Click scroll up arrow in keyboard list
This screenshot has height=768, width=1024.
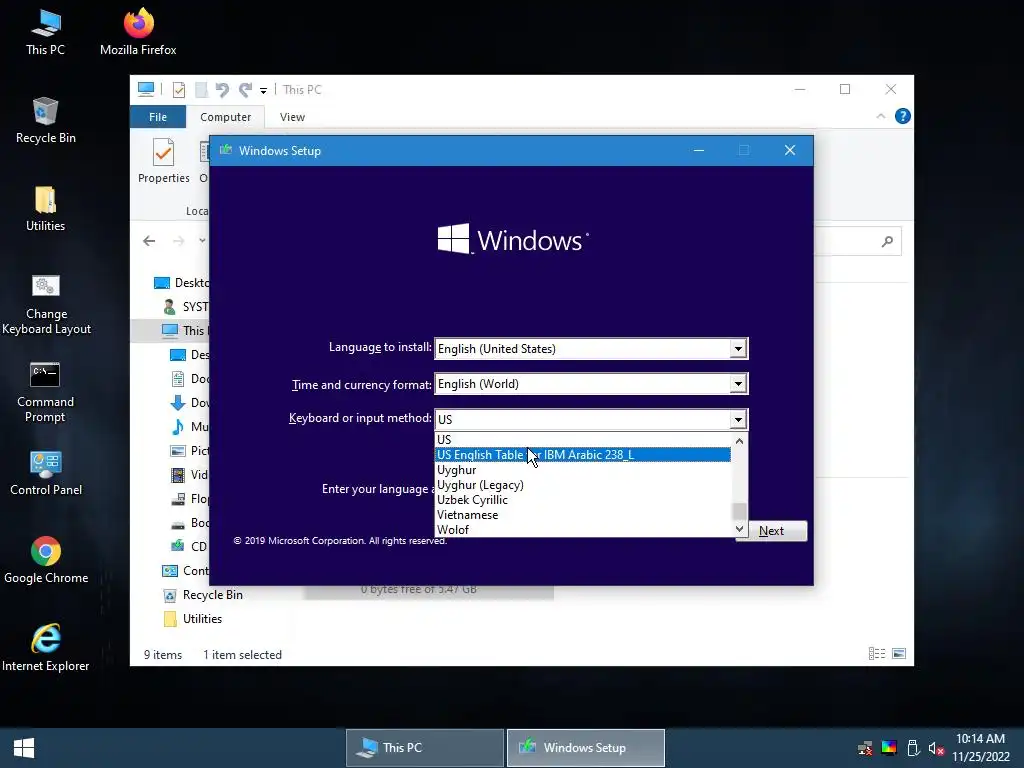click(x=739, y=441)
